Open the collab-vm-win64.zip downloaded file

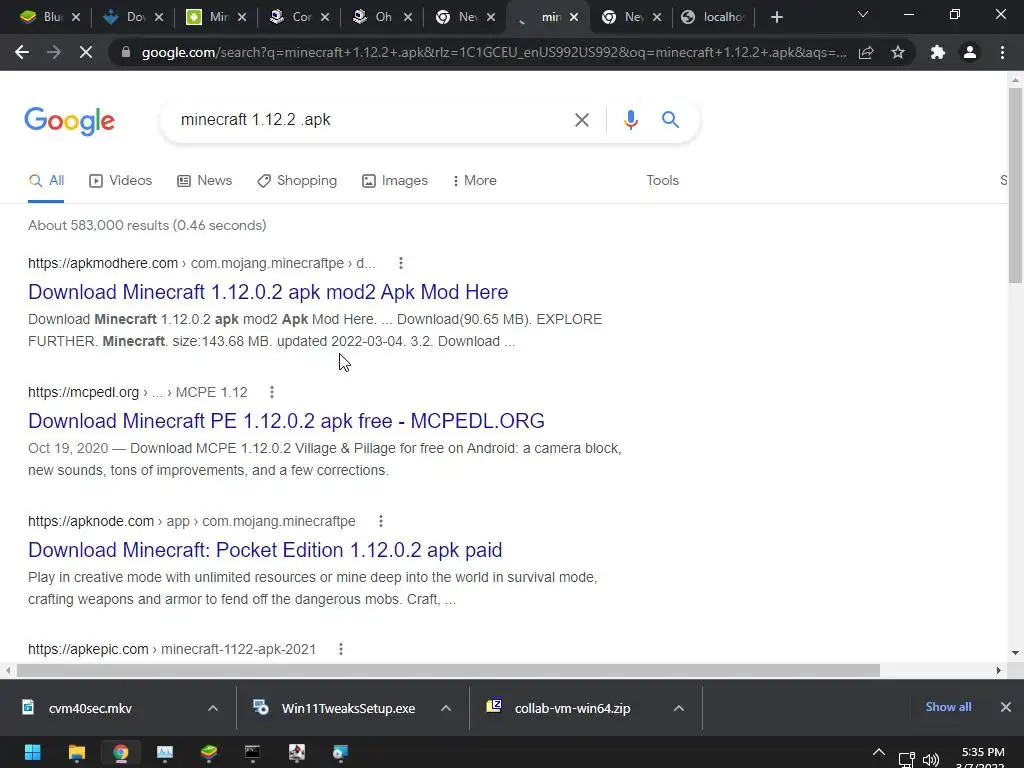pos(572,709)
